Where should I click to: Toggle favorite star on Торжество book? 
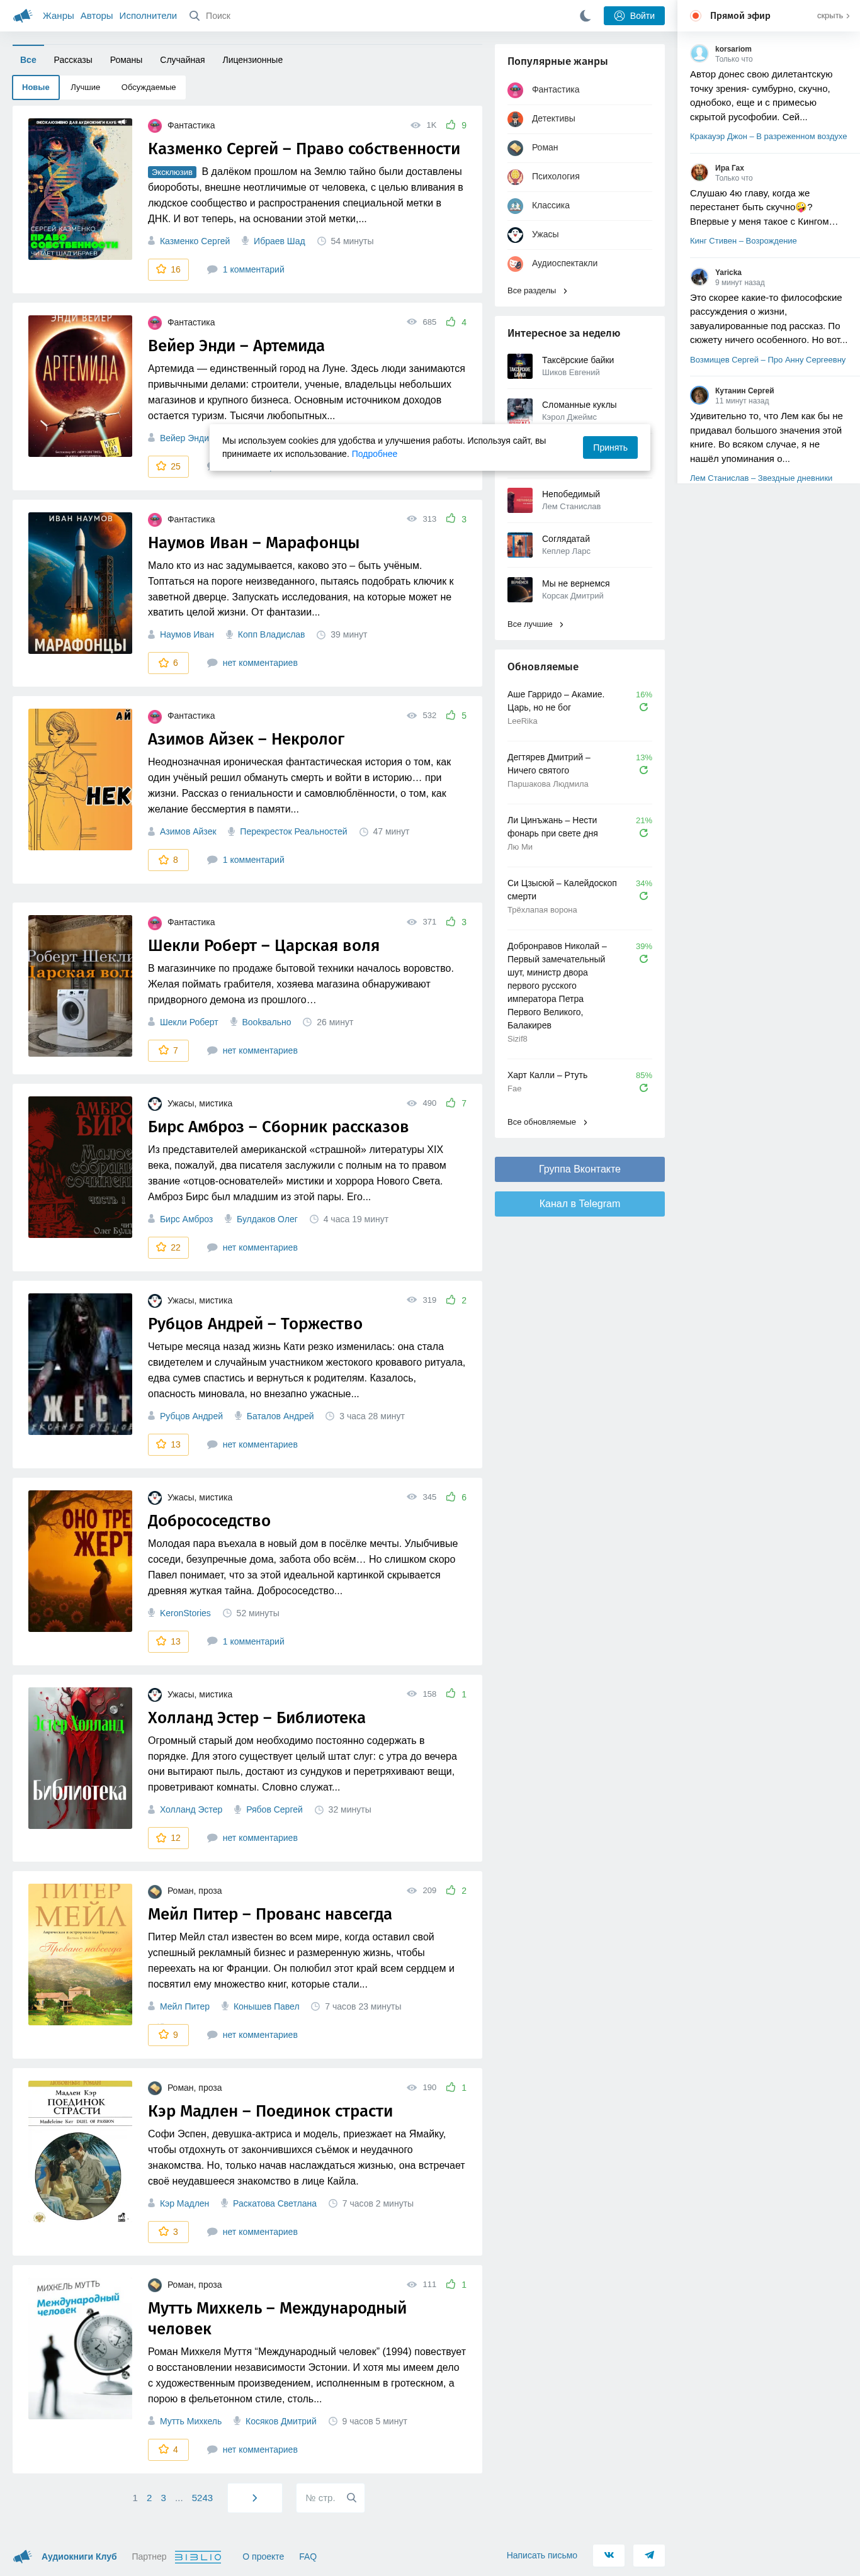click(168, 1444)
